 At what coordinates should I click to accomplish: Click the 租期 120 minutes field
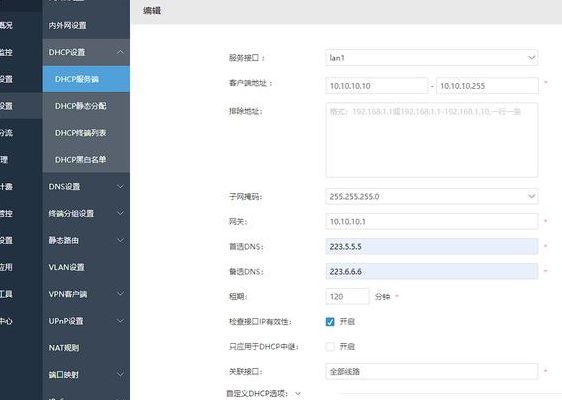347,296
